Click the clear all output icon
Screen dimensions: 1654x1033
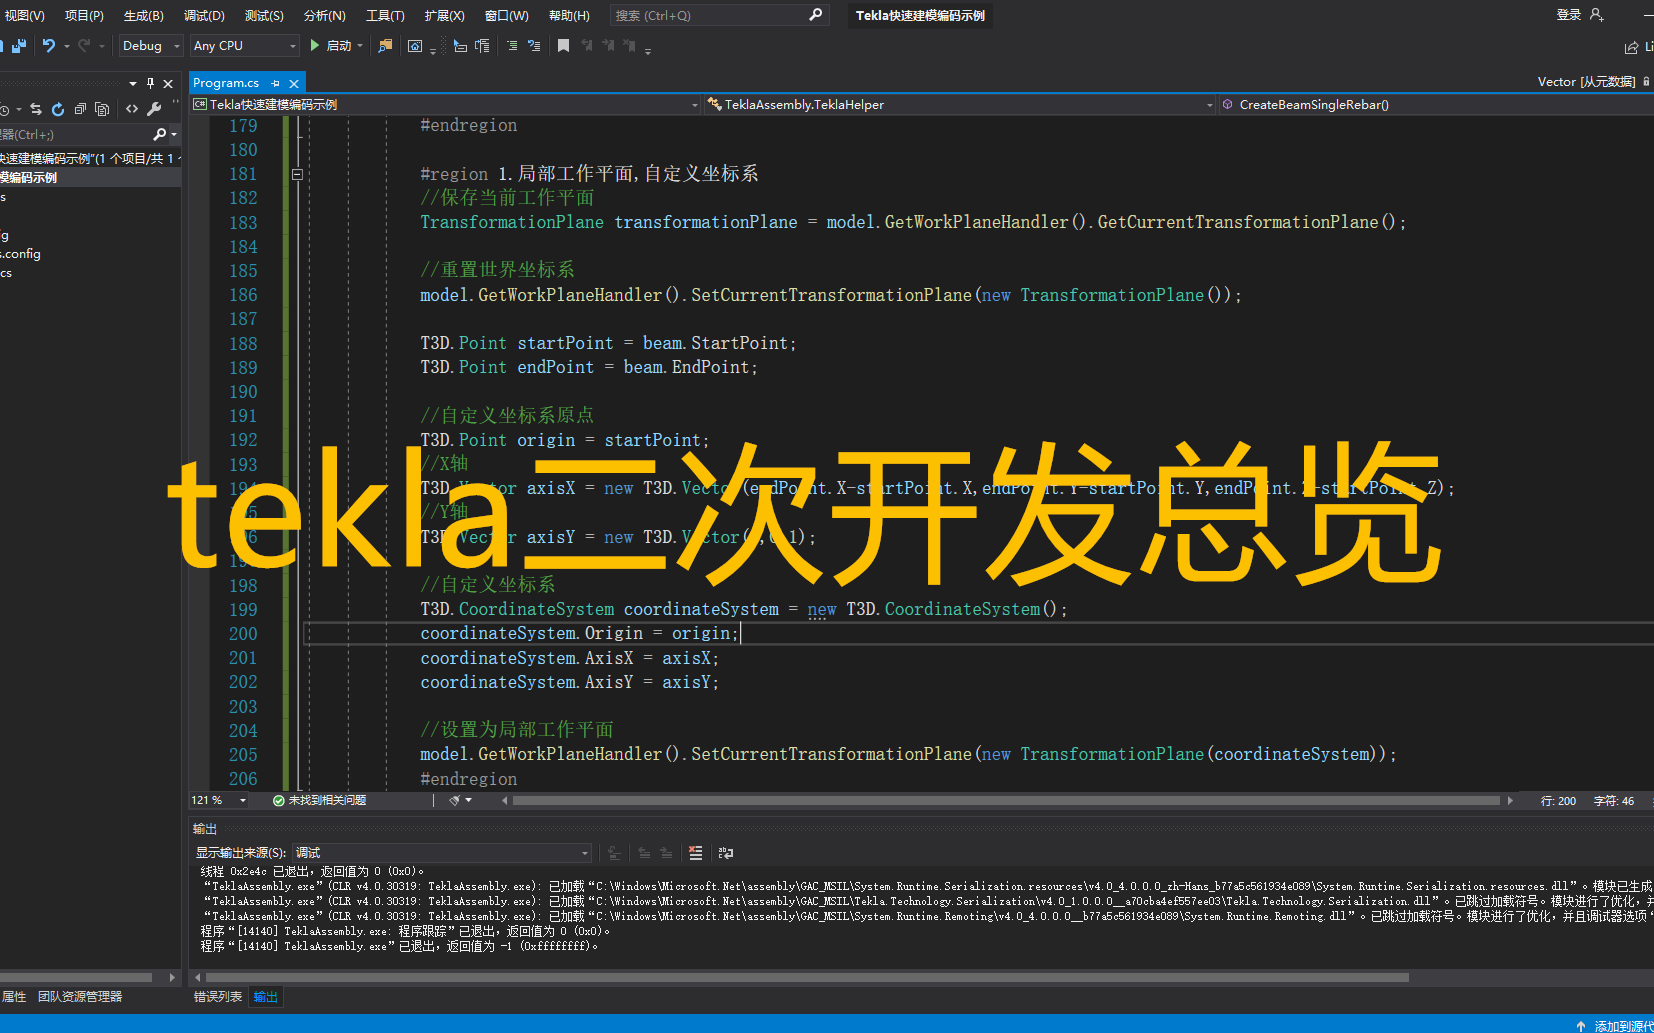coord(695,853)
